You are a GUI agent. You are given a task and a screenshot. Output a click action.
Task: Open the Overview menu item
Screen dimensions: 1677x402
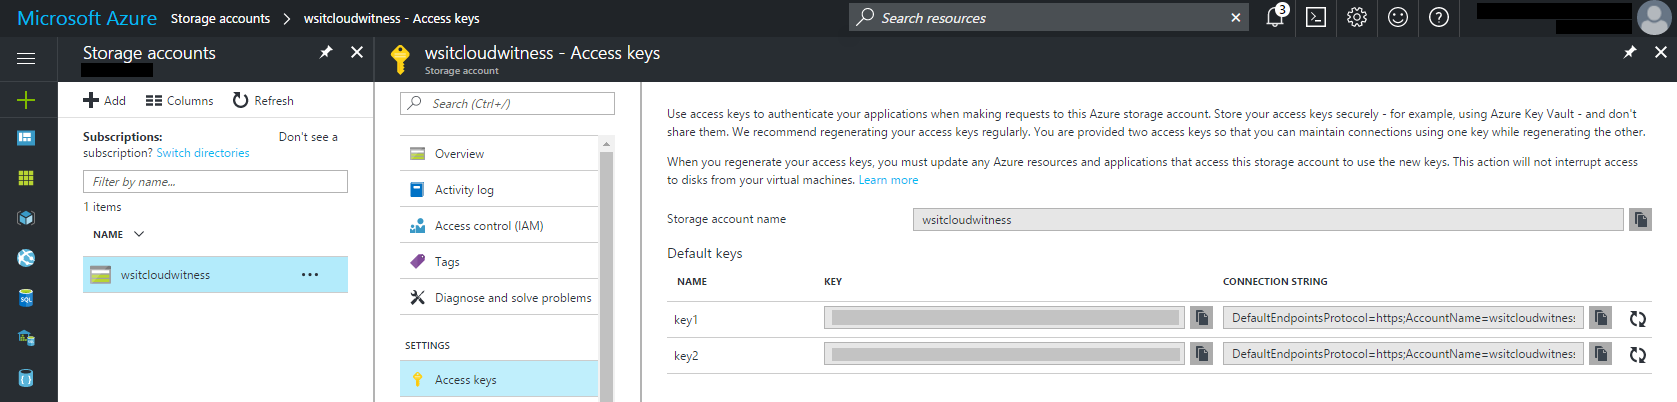(499, 153)
